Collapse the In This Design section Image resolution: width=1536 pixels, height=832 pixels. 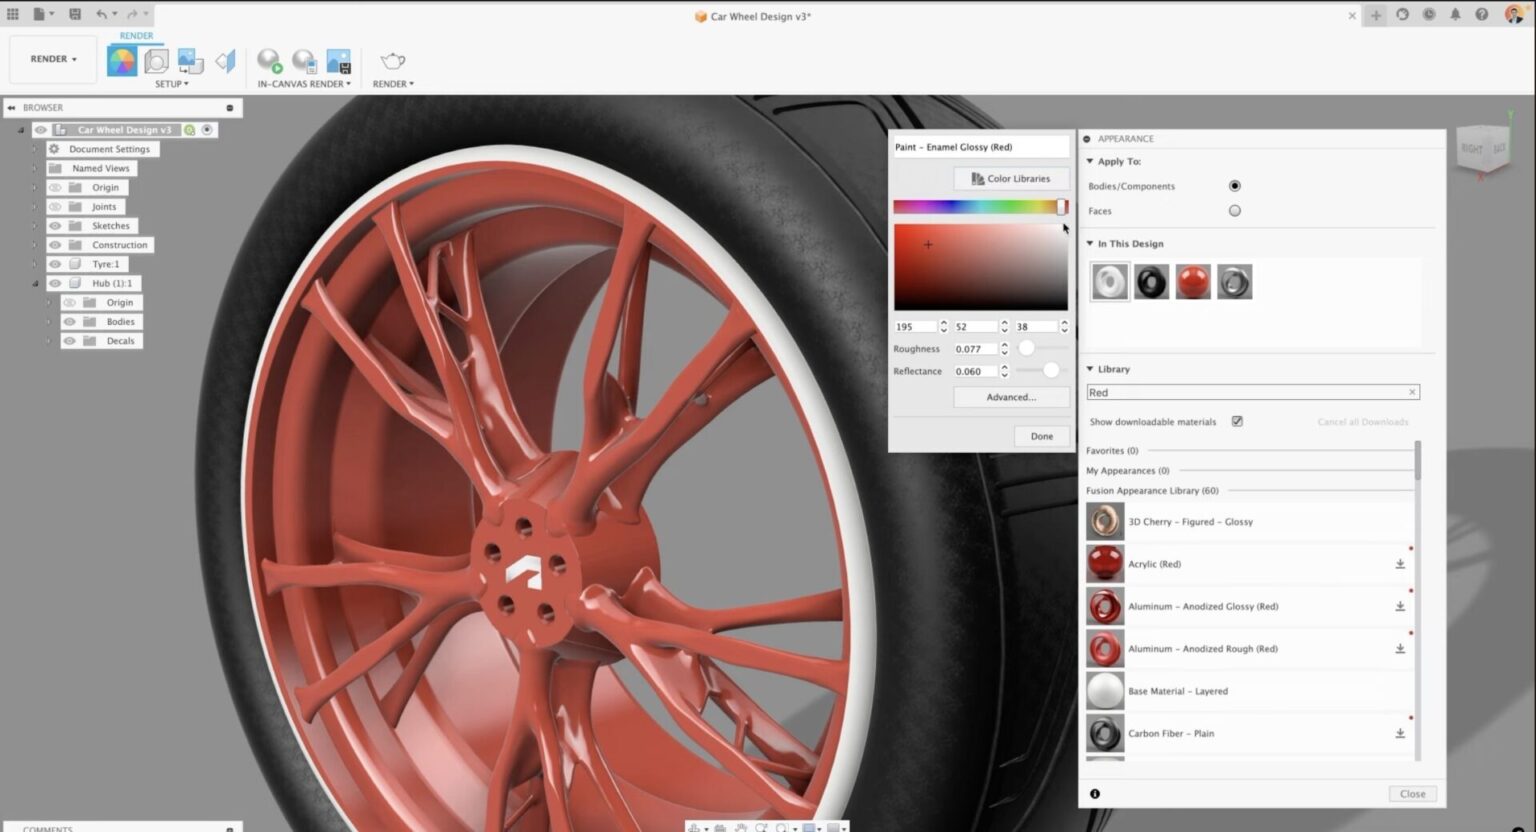(1089, 243)
